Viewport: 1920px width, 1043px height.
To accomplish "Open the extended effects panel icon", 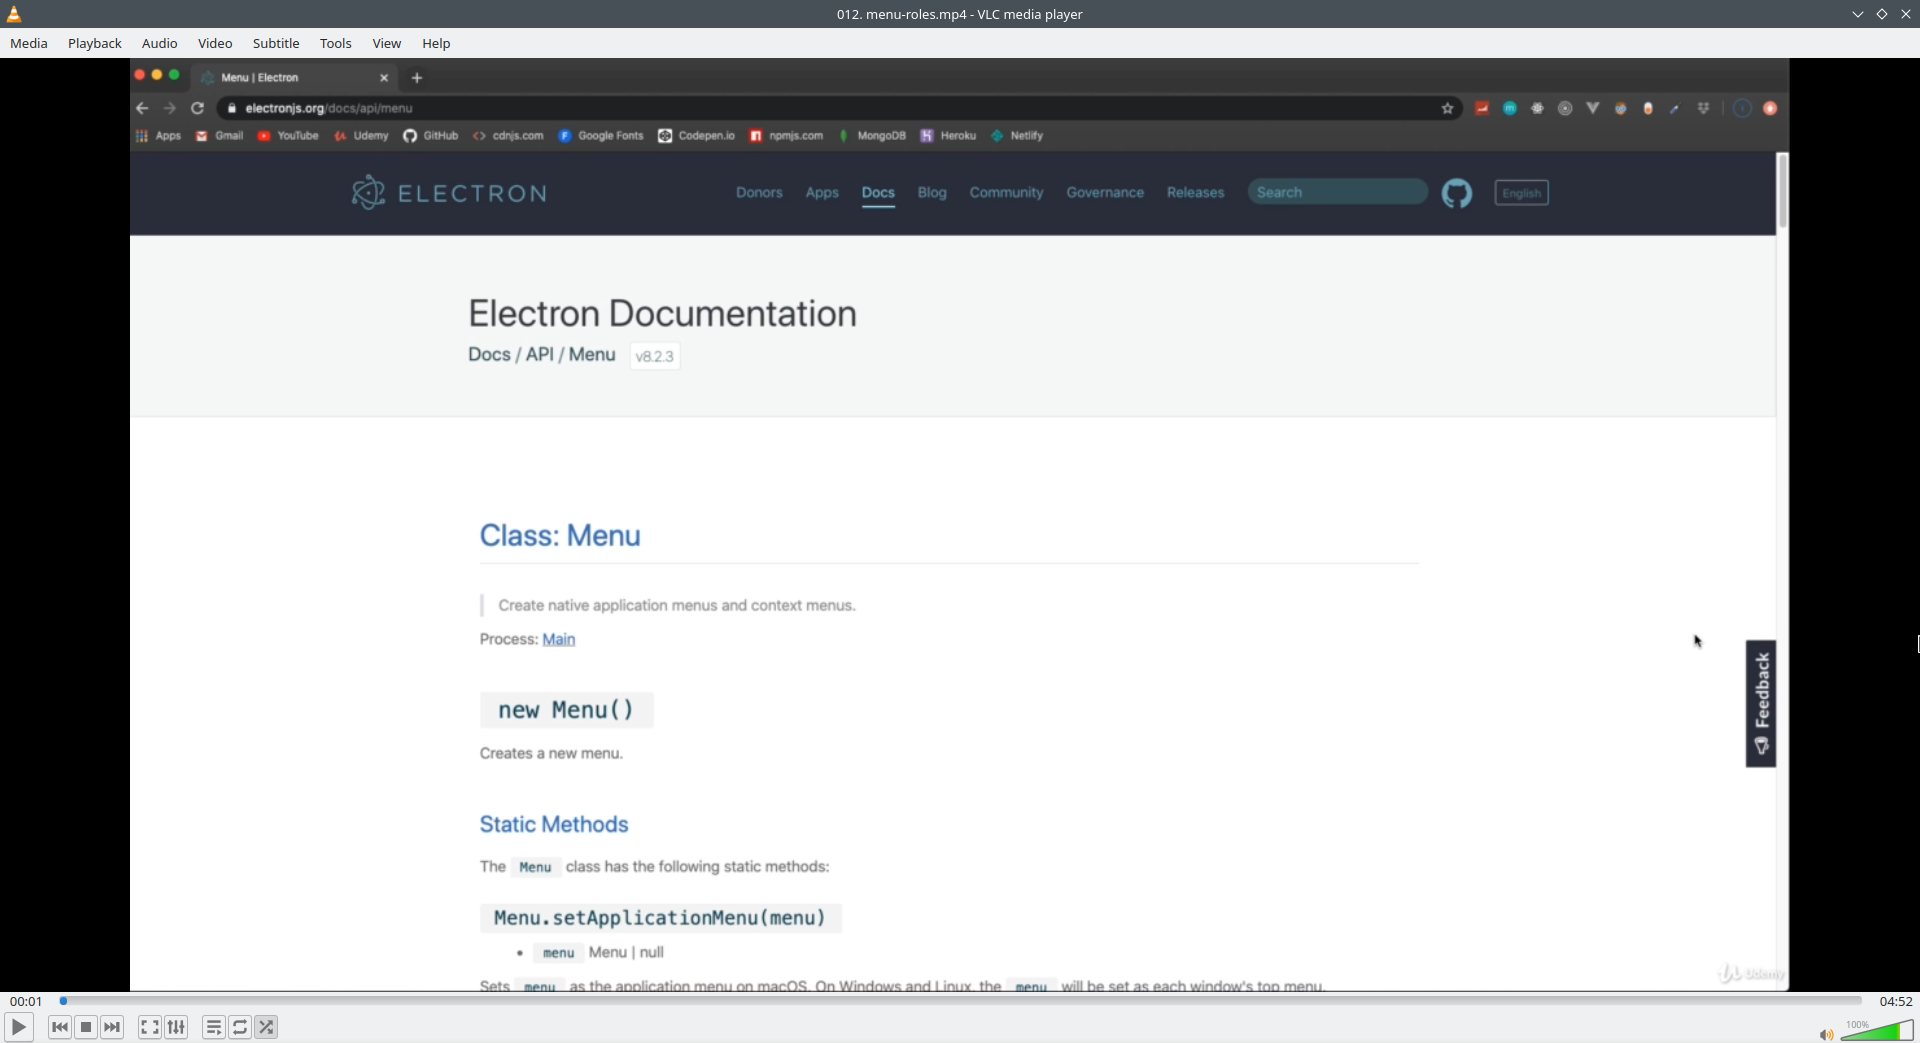I will tap(176, 1027).
